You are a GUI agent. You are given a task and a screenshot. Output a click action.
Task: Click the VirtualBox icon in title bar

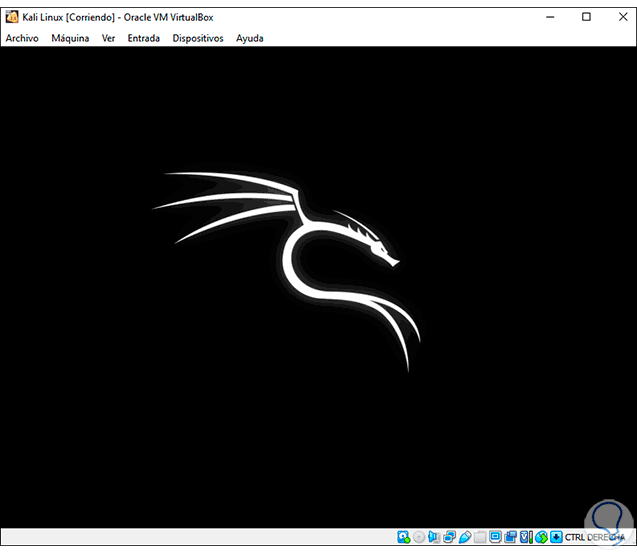pyautogui.click(x=12, y=17)
